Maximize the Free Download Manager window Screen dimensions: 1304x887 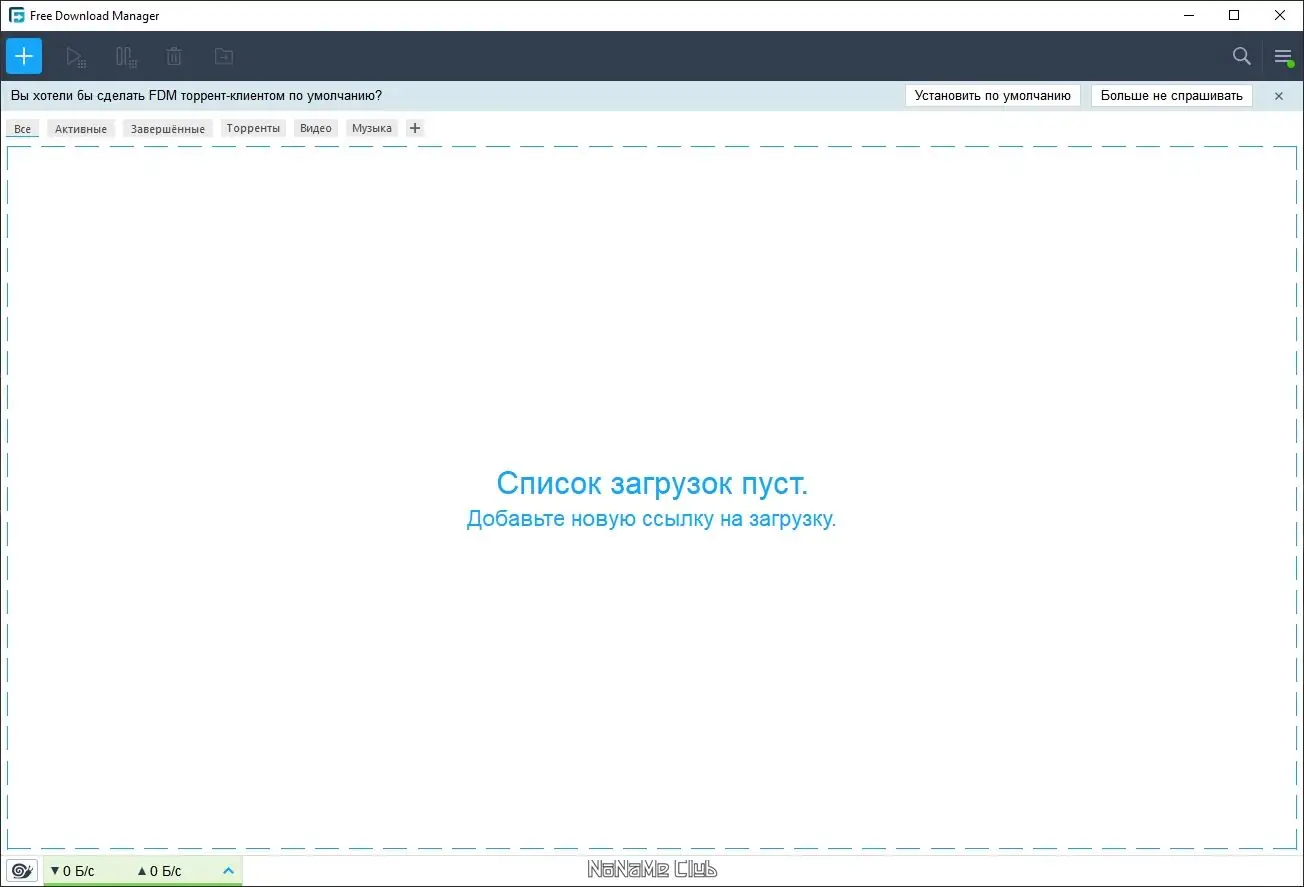[x=1234, y=15]
